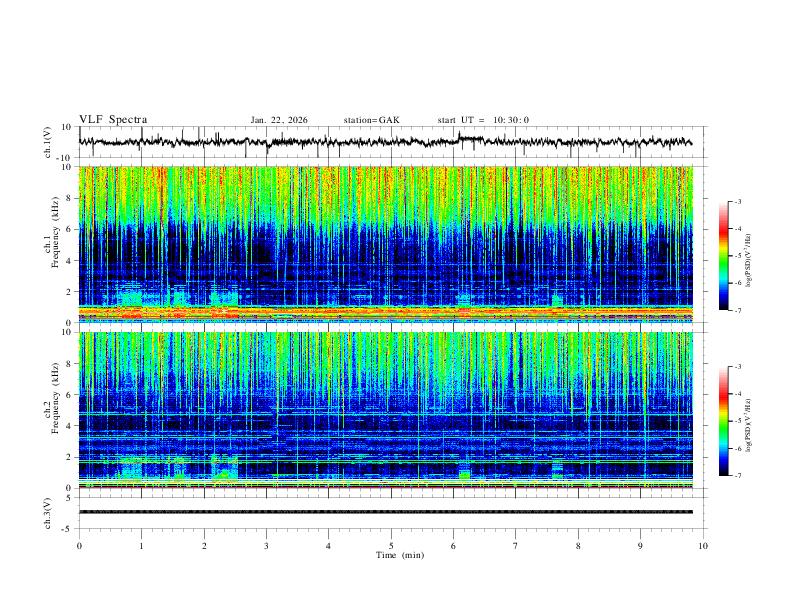Click the "ch.3(V)" axis label
The width and height of the screenshot is (792, 612).
(x=48, y=513)
